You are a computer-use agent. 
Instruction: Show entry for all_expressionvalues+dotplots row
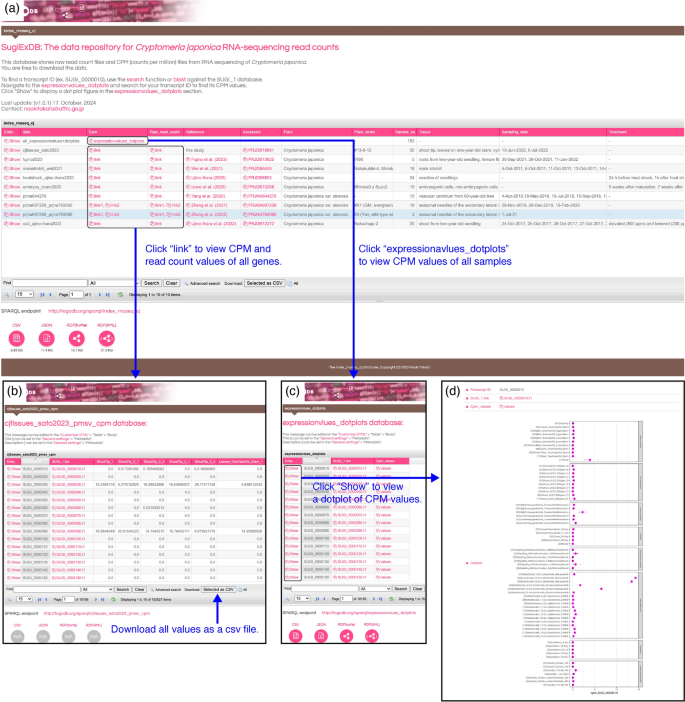tap(12, 141)
